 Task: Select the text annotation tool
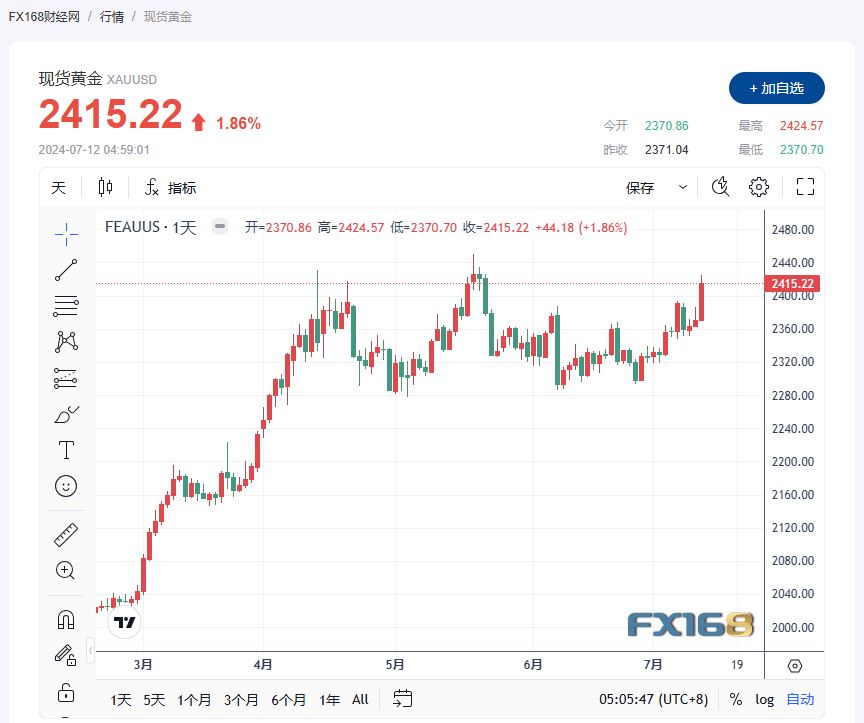(x=65, y=450)
